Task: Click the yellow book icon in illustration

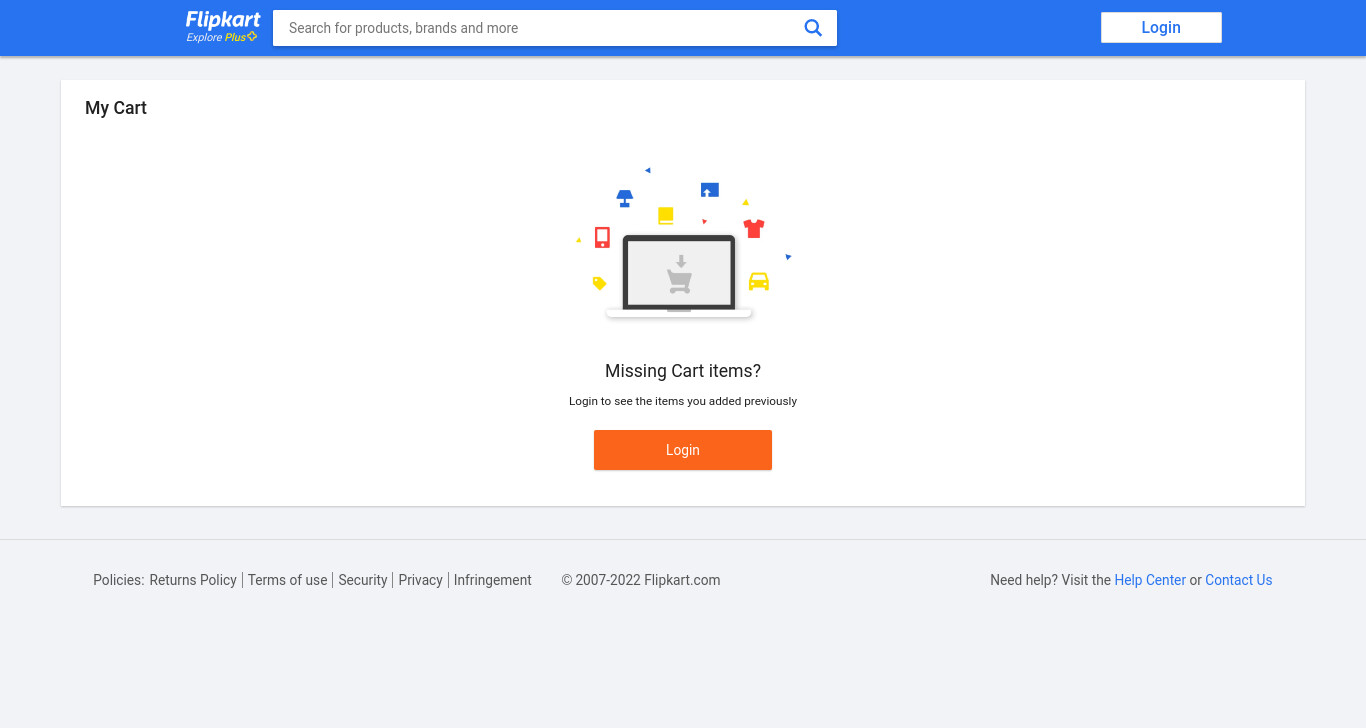Action: click(666, 216)
